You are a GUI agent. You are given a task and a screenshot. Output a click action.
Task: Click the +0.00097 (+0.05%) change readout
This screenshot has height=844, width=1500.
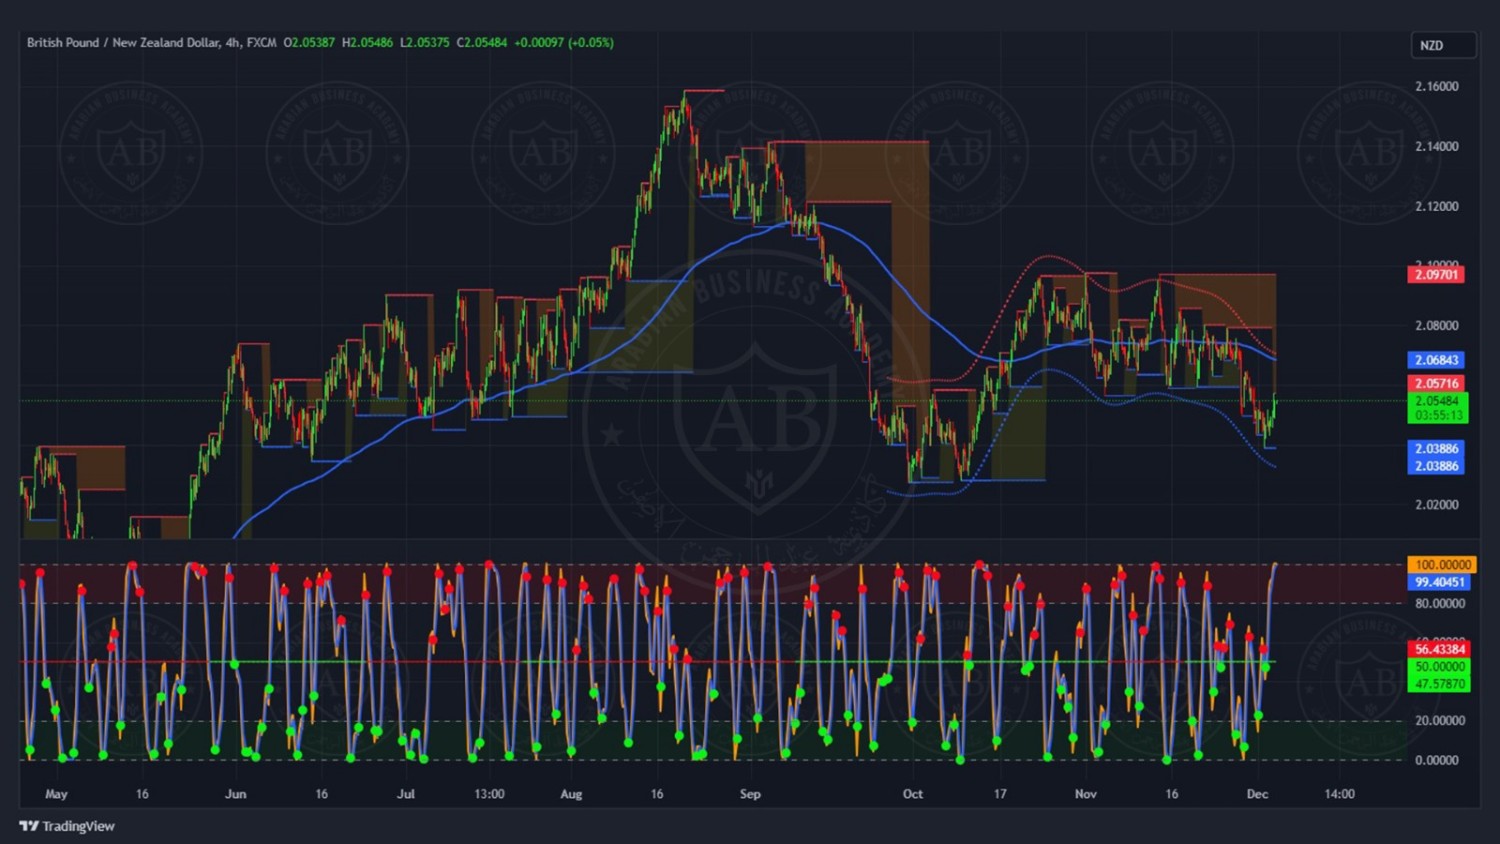(564, 43)
